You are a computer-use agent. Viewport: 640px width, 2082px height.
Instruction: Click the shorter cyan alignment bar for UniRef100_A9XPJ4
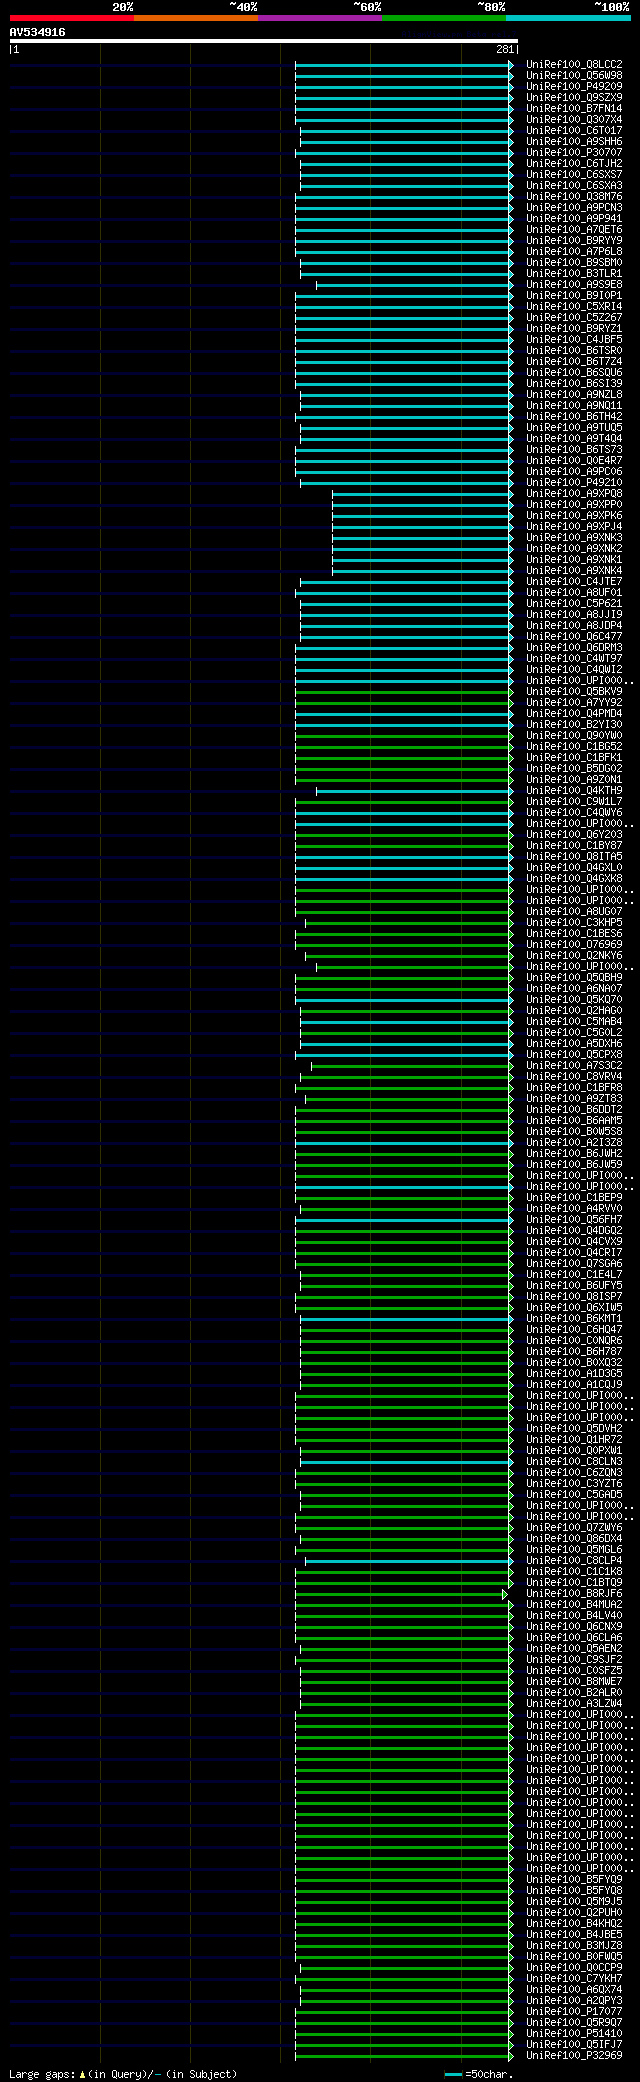(x=421, y=526)
